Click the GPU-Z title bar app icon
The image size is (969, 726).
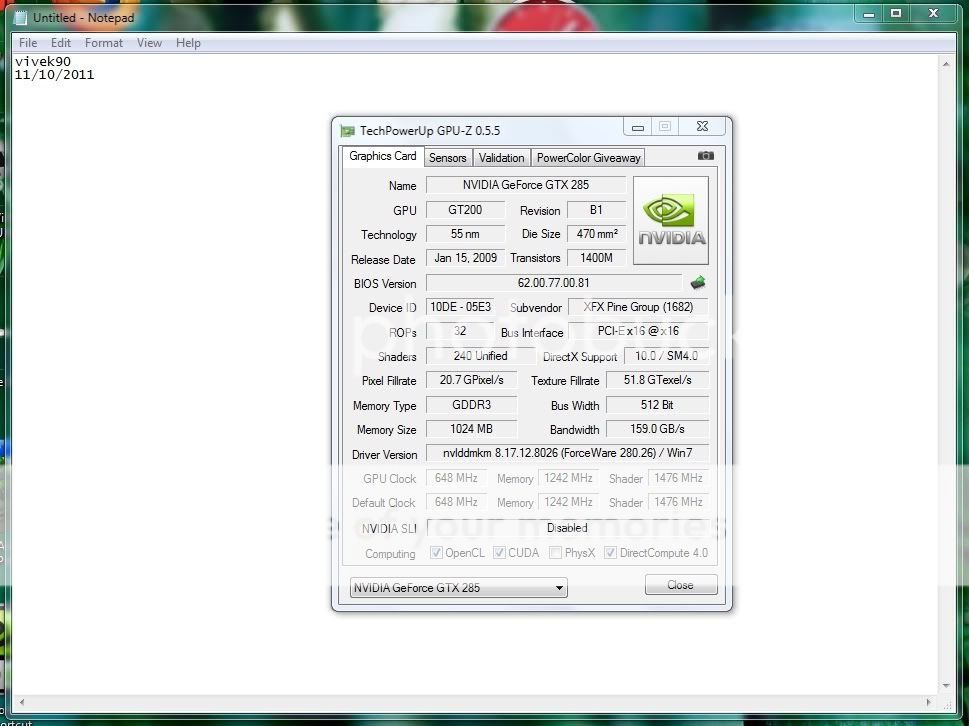click(x=348, y=131)
